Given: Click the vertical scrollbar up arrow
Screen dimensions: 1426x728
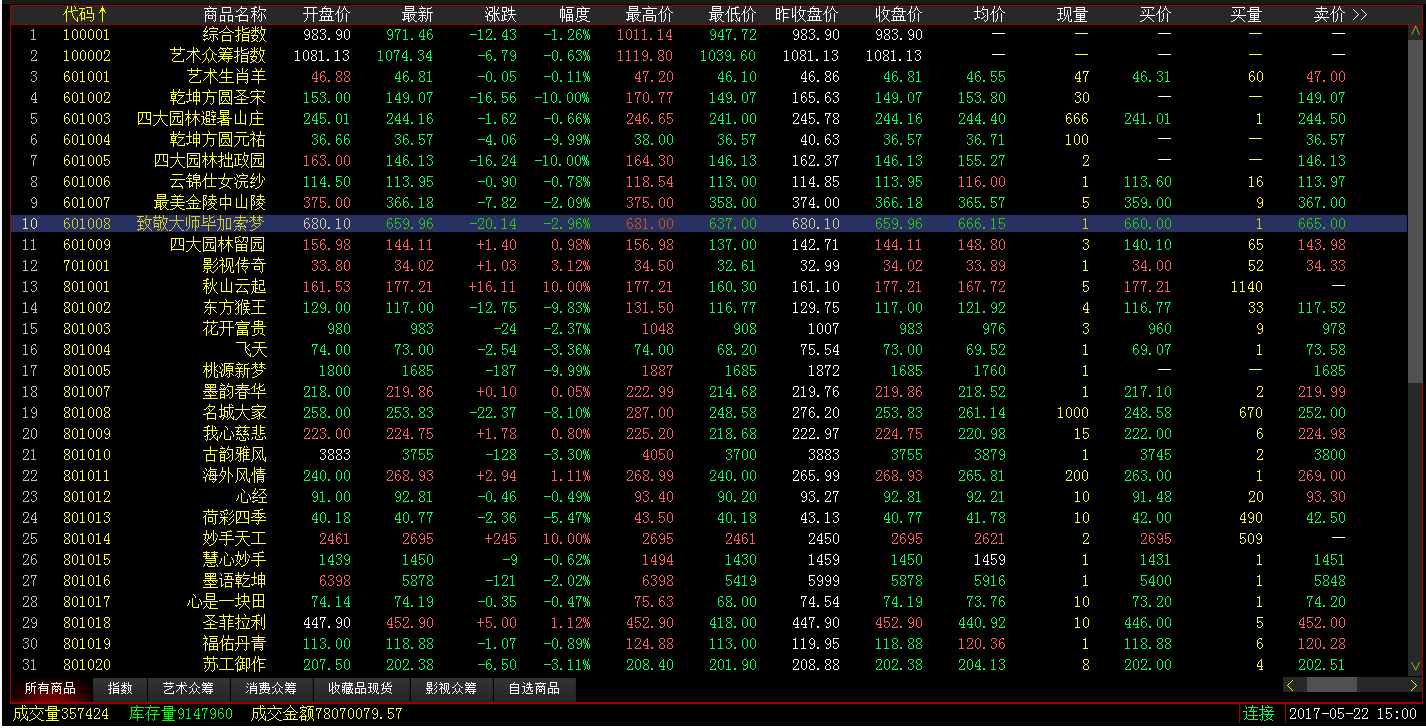Looking at the screenshot, I should pos(1415,32).
